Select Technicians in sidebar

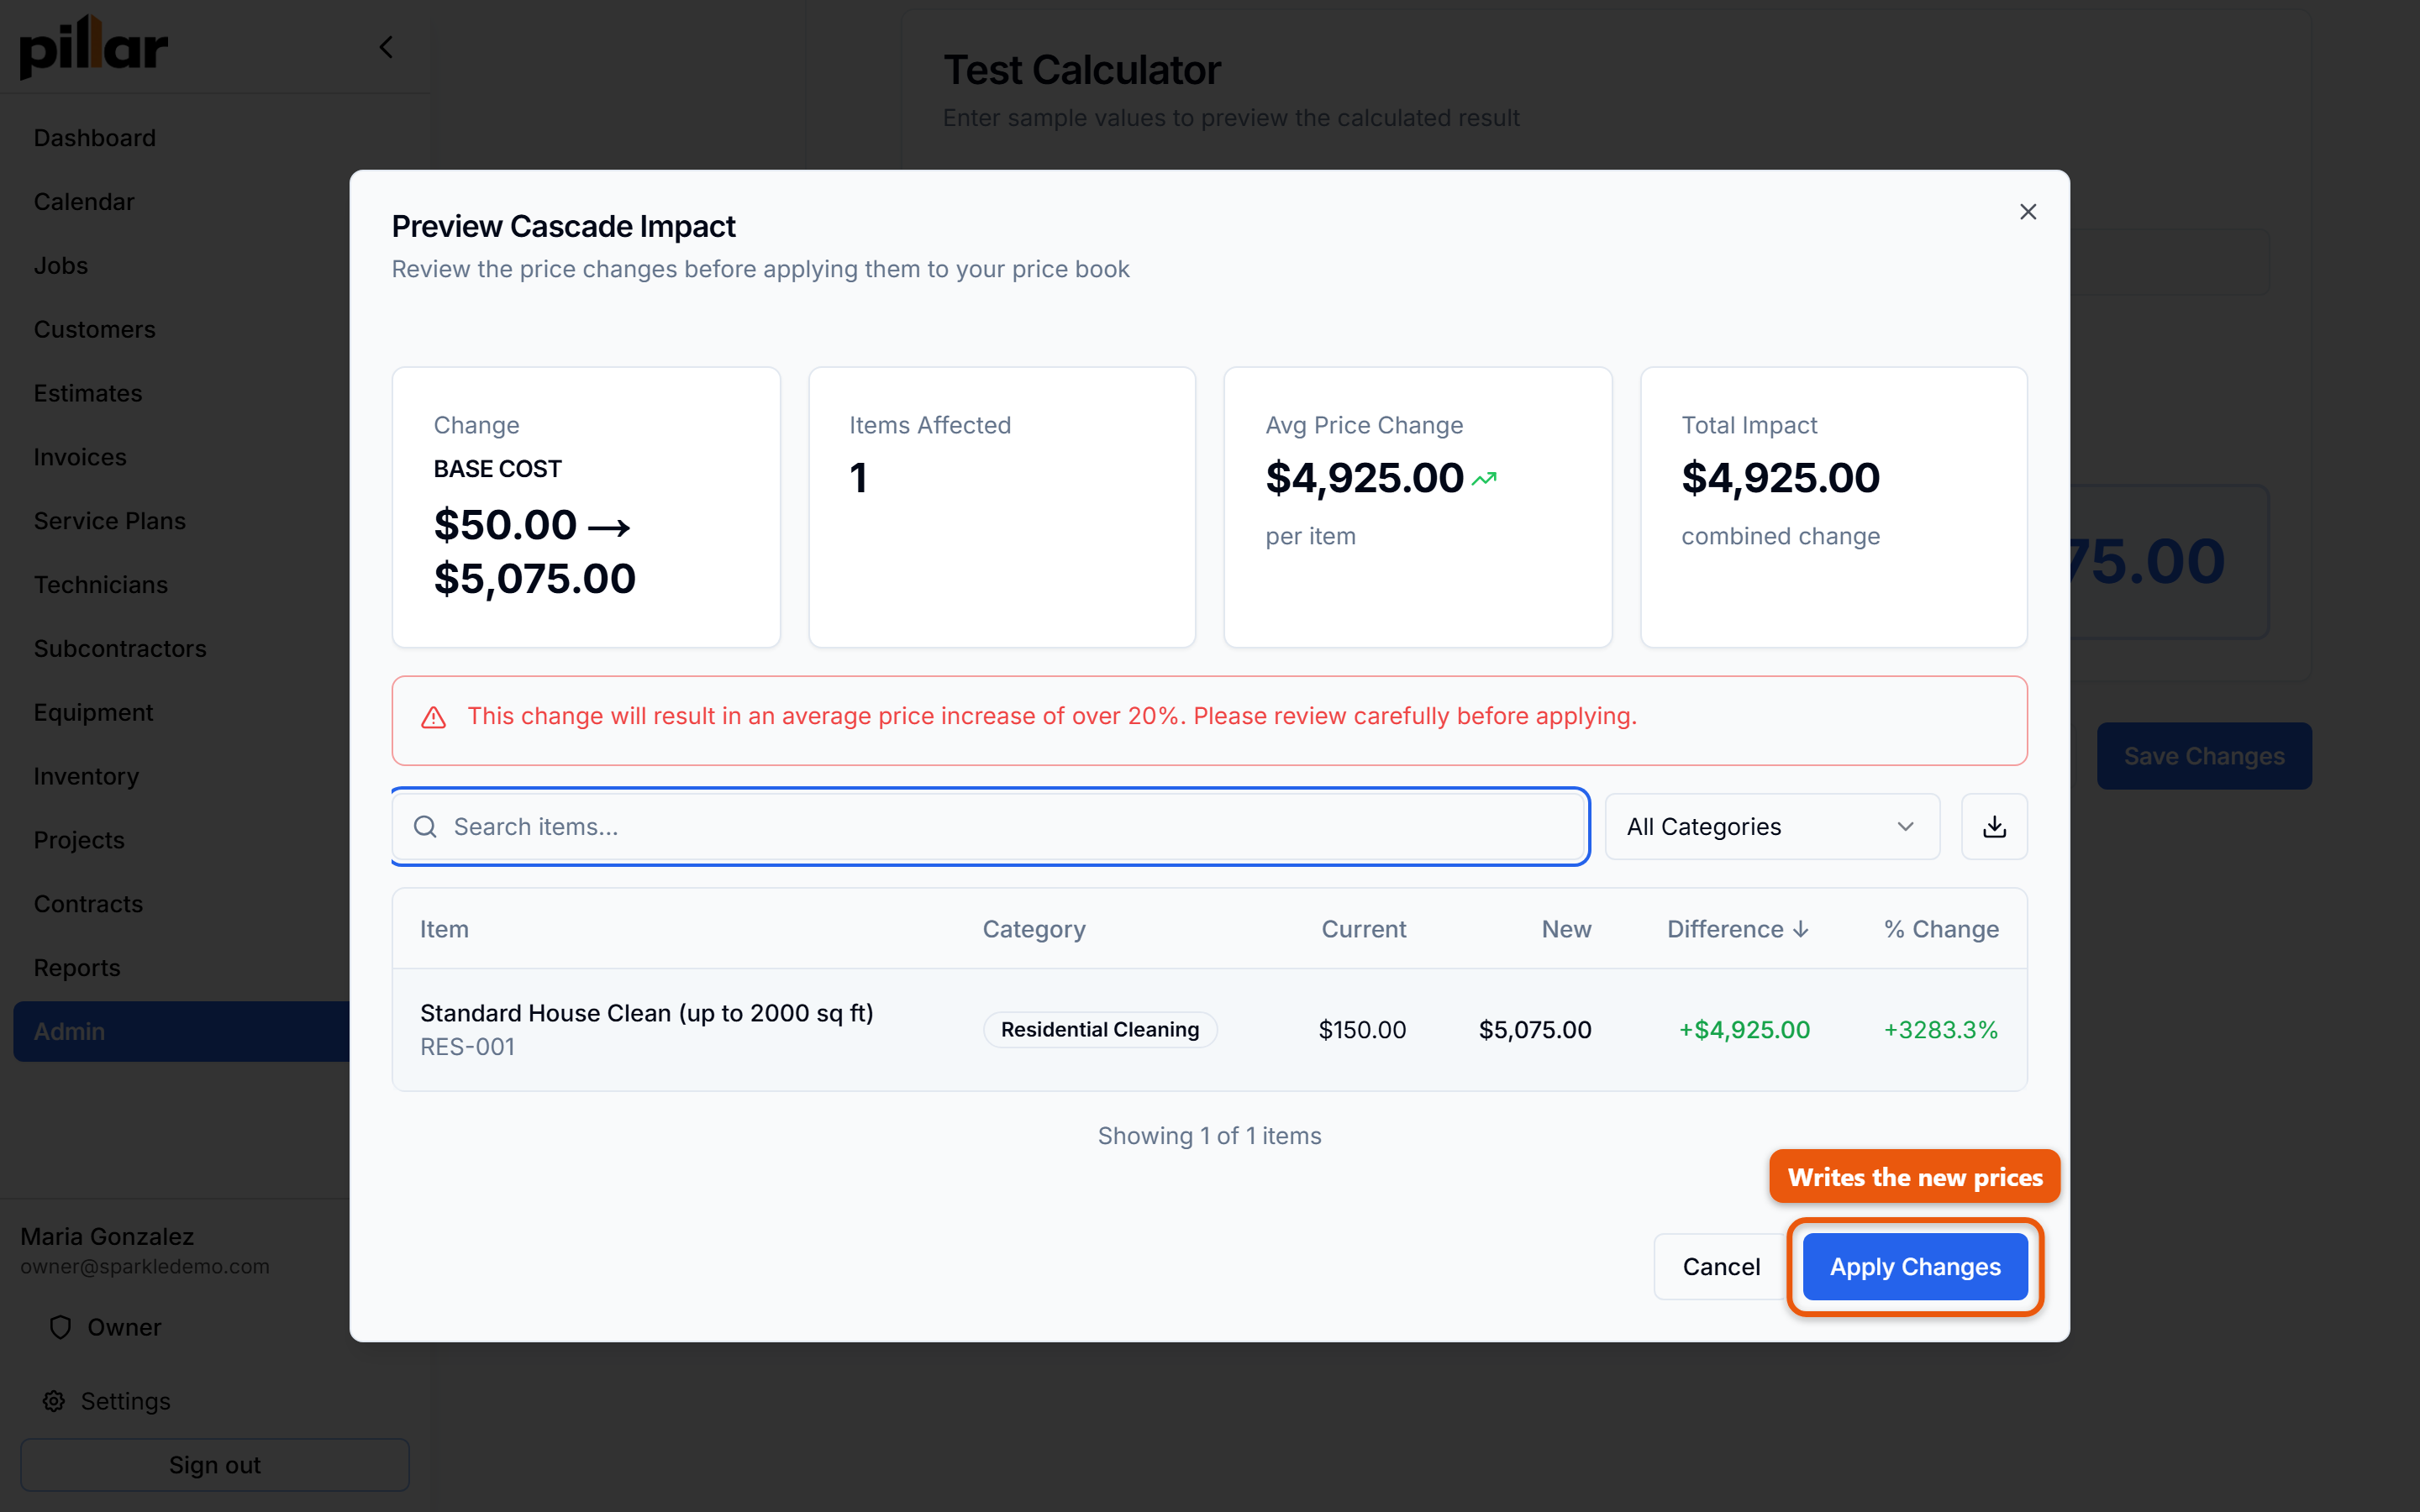pos(100,585)
